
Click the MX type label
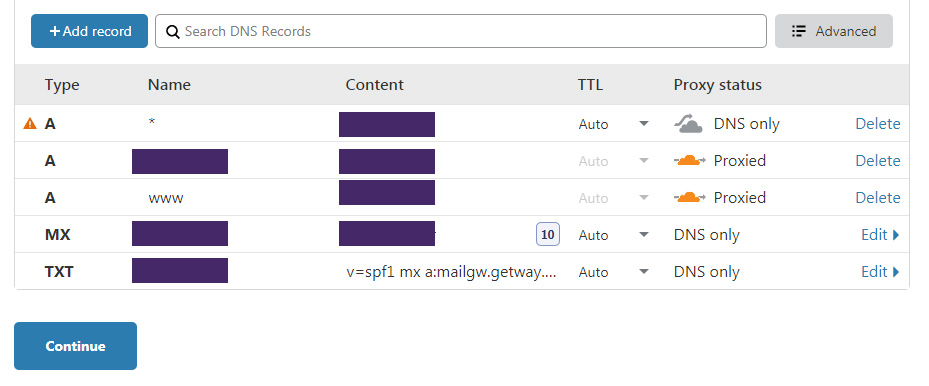(57, 234)
